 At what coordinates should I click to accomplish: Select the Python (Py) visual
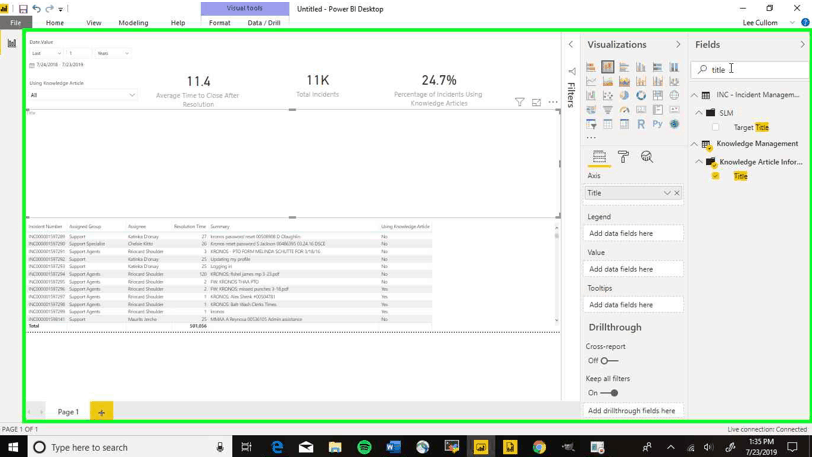click(657, 124)
